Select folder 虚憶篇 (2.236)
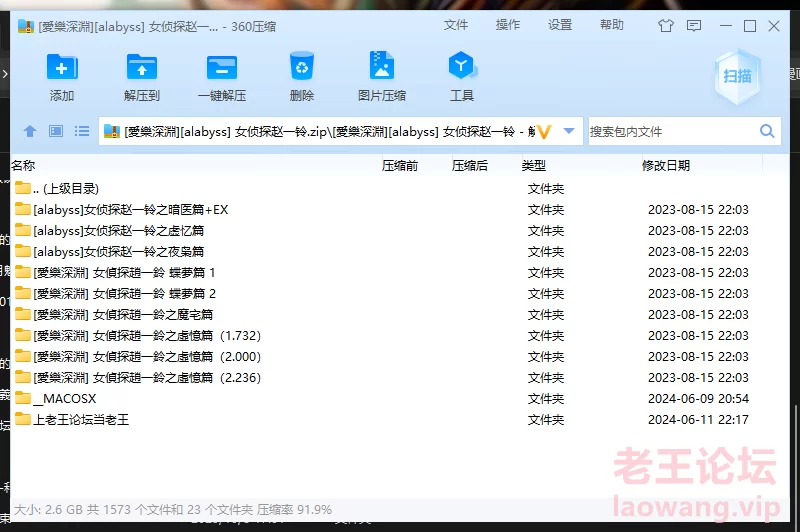The width and height of the screenshot is (800, 532). click(399, 377)
